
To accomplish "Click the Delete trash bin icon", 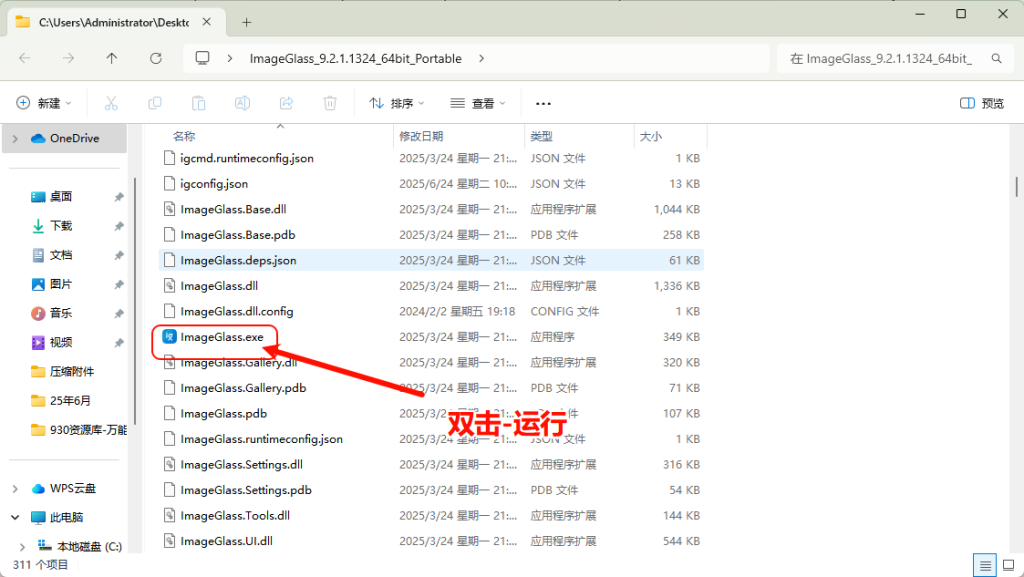I will pyautogui.click(x=330, y=103).
